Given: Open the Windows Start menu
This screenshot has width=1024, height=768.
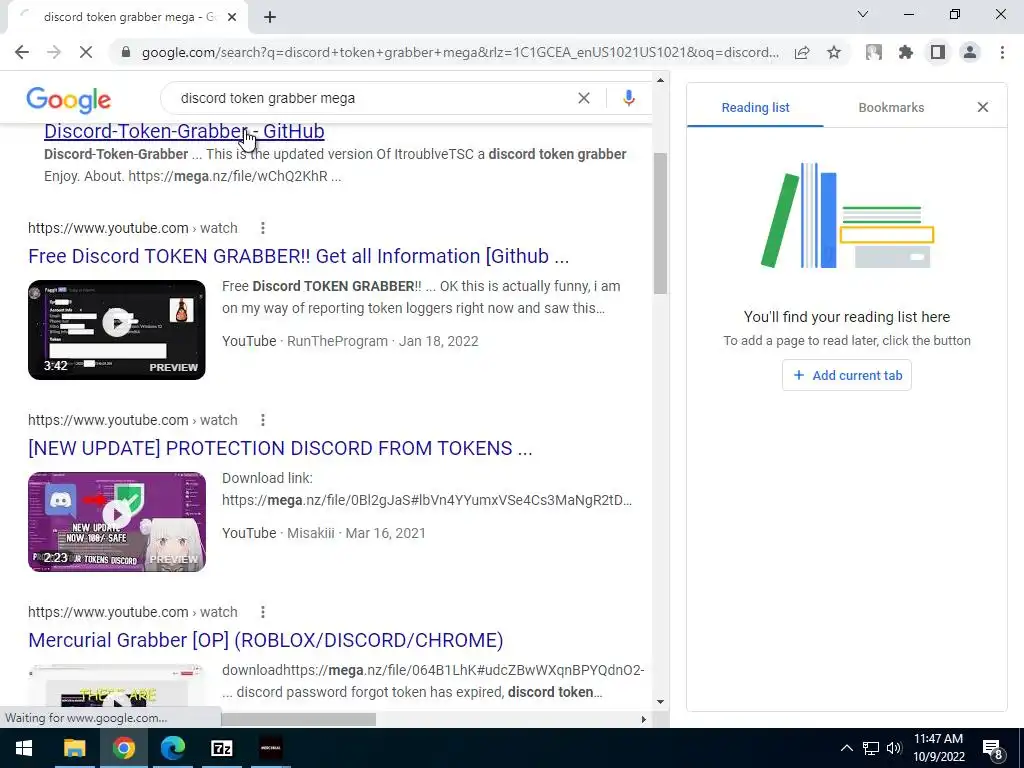Looking at the screenshot, I should (24, 748).
